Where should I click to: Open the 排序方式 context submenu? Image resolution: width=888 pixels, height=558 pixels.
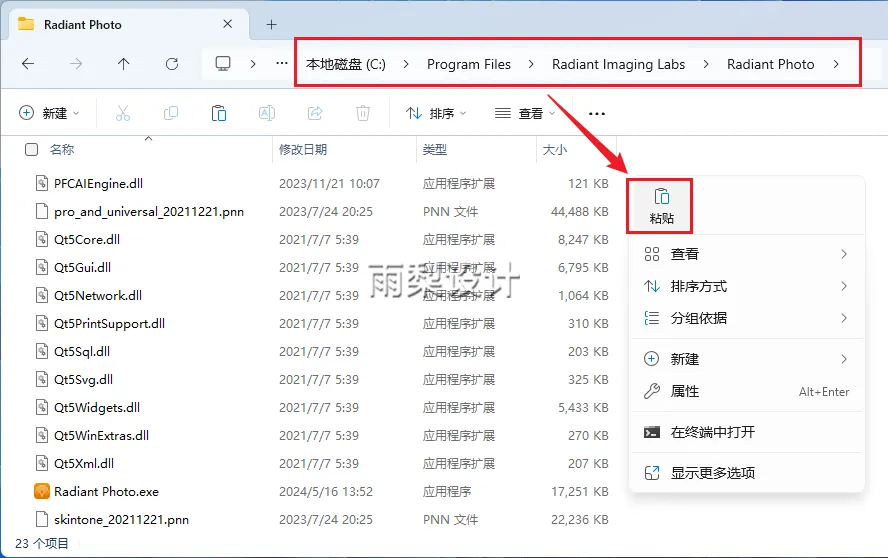click(x=746, y=286)
